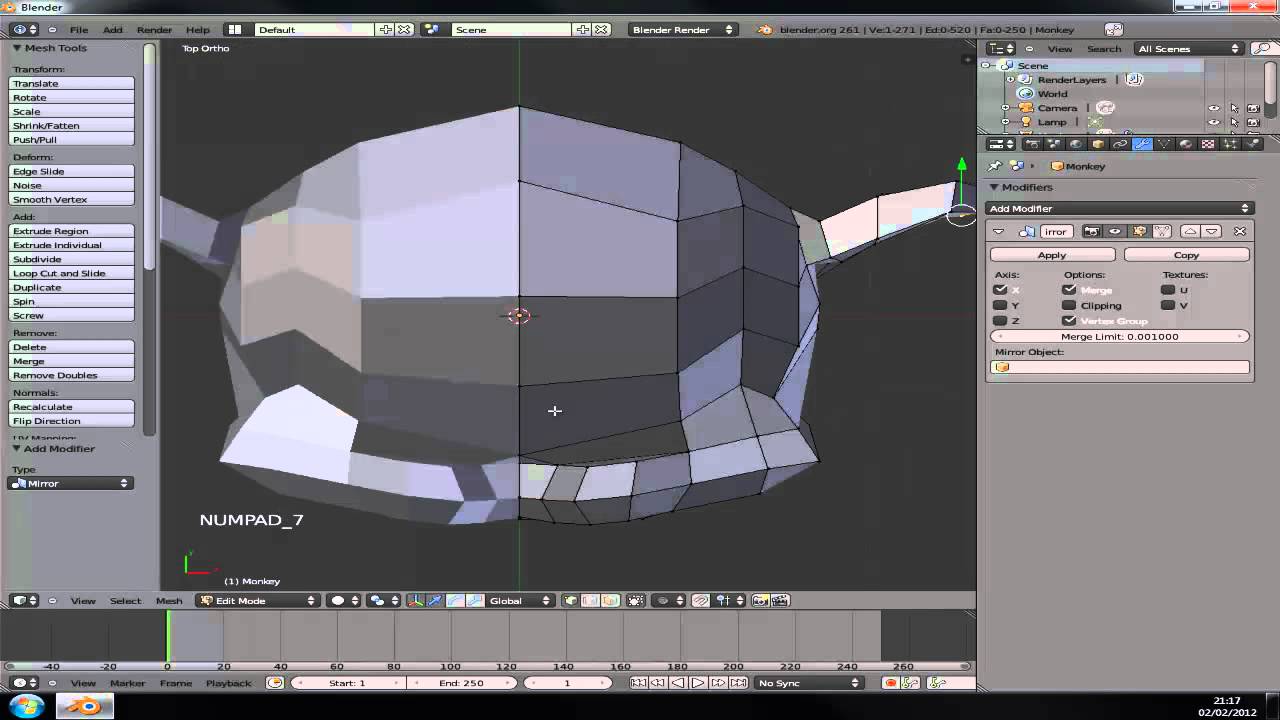Open the File menu
Viewport: 1280px width, 720px height.
coord(79,29)
